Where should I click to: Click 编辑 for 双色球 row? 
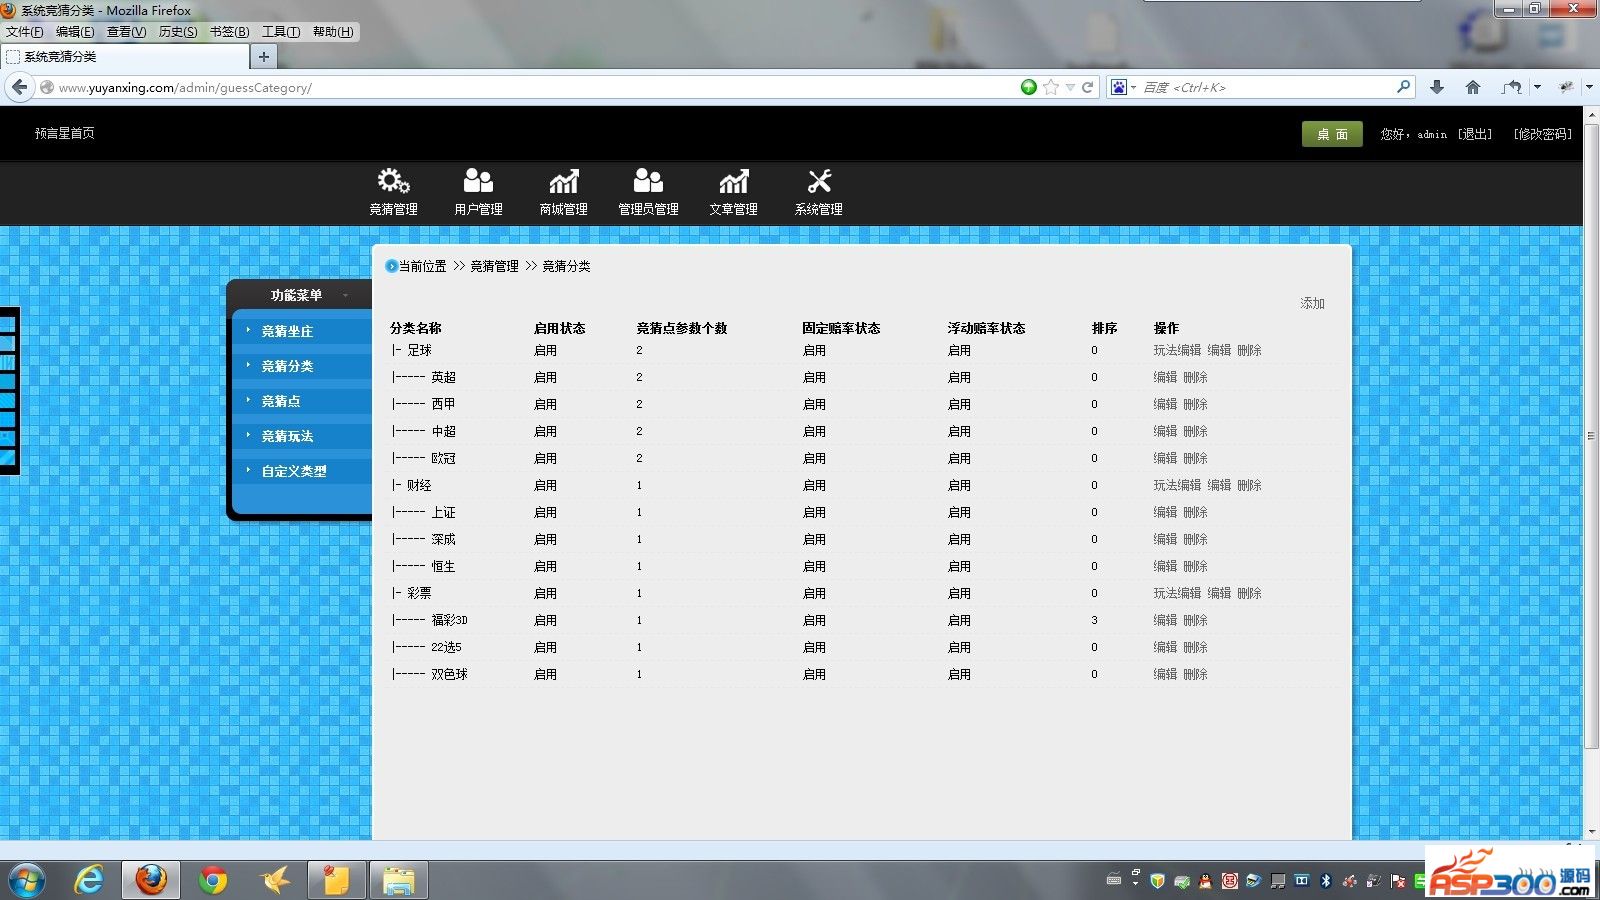1165,674
